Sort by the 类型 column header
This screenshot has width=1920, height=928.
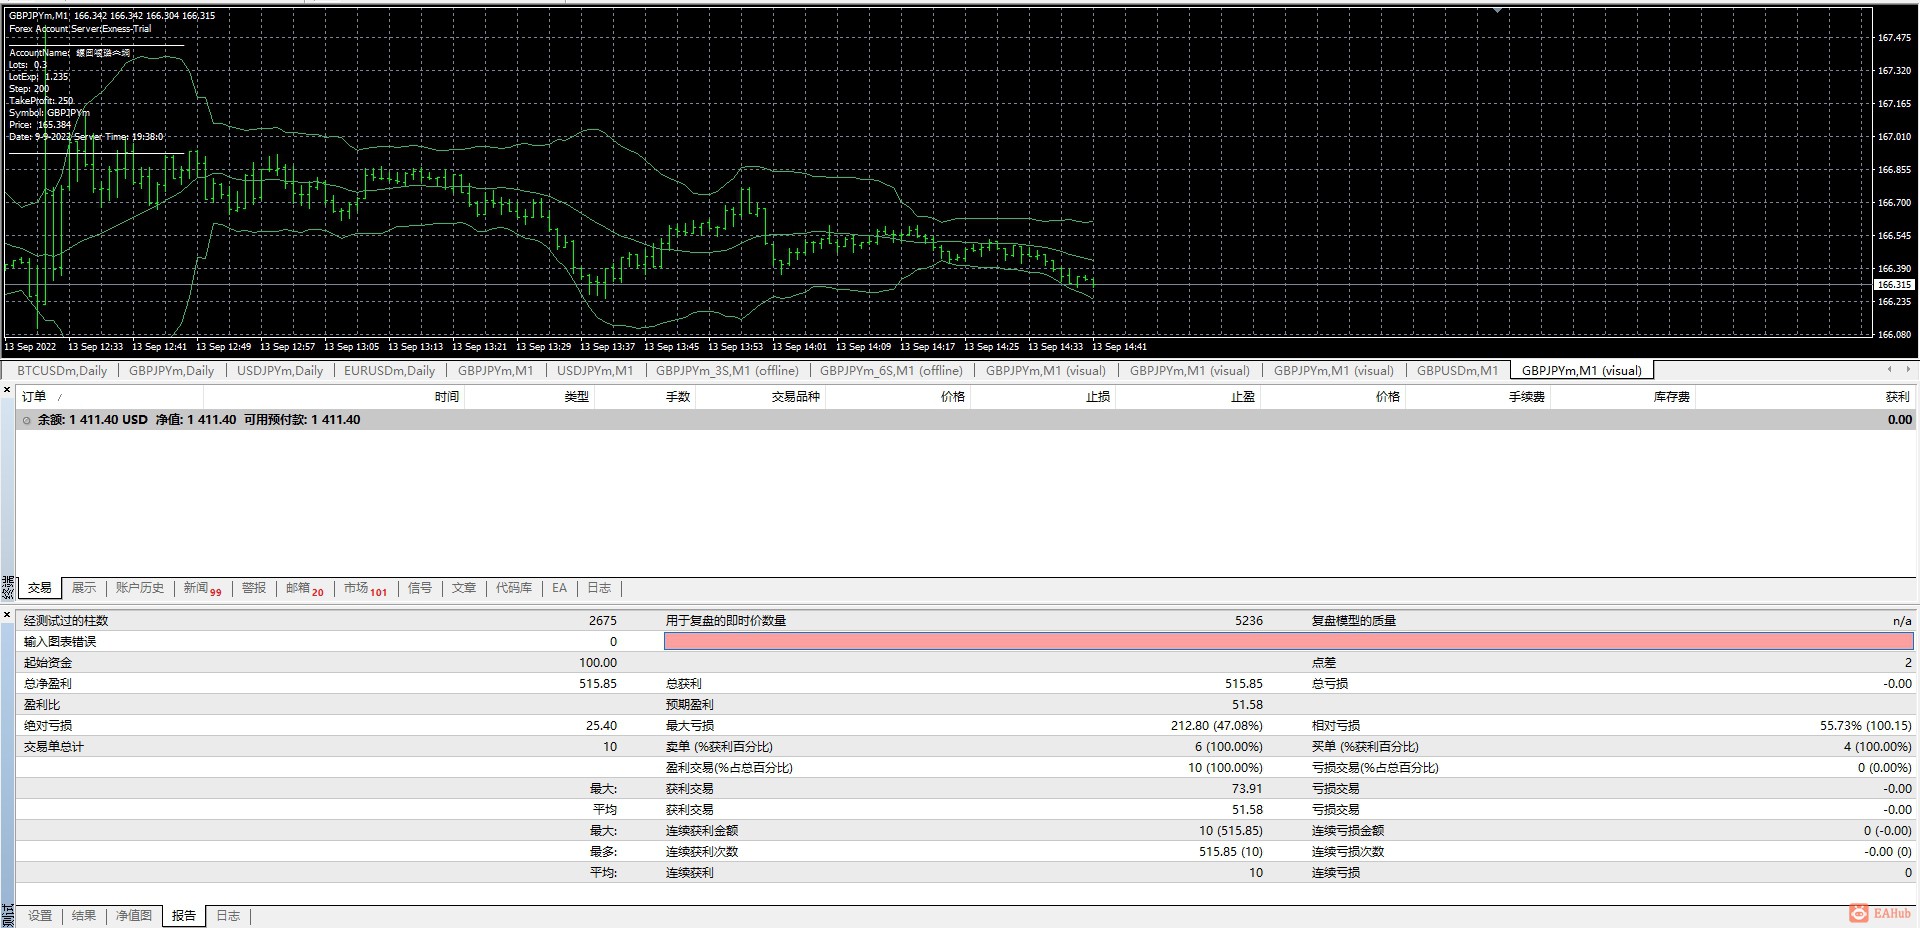[576, 397]
